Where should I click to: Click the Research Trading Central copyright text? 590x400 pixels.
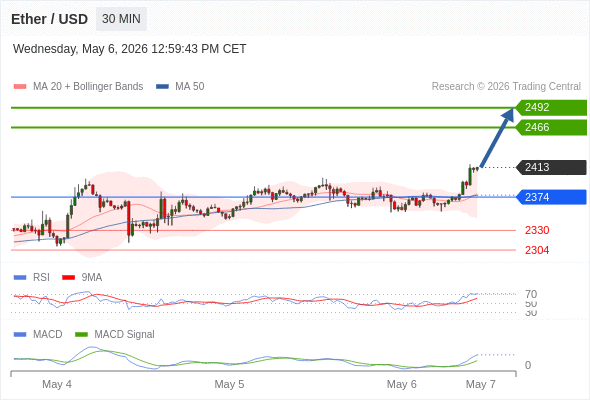point(506,87)
